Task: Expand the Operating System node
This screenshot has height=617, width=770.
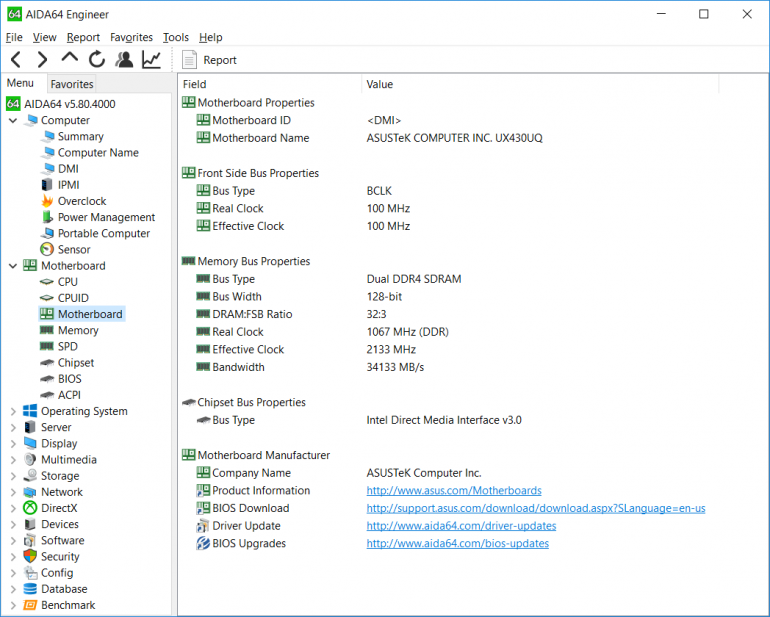Action: point(13,412)
